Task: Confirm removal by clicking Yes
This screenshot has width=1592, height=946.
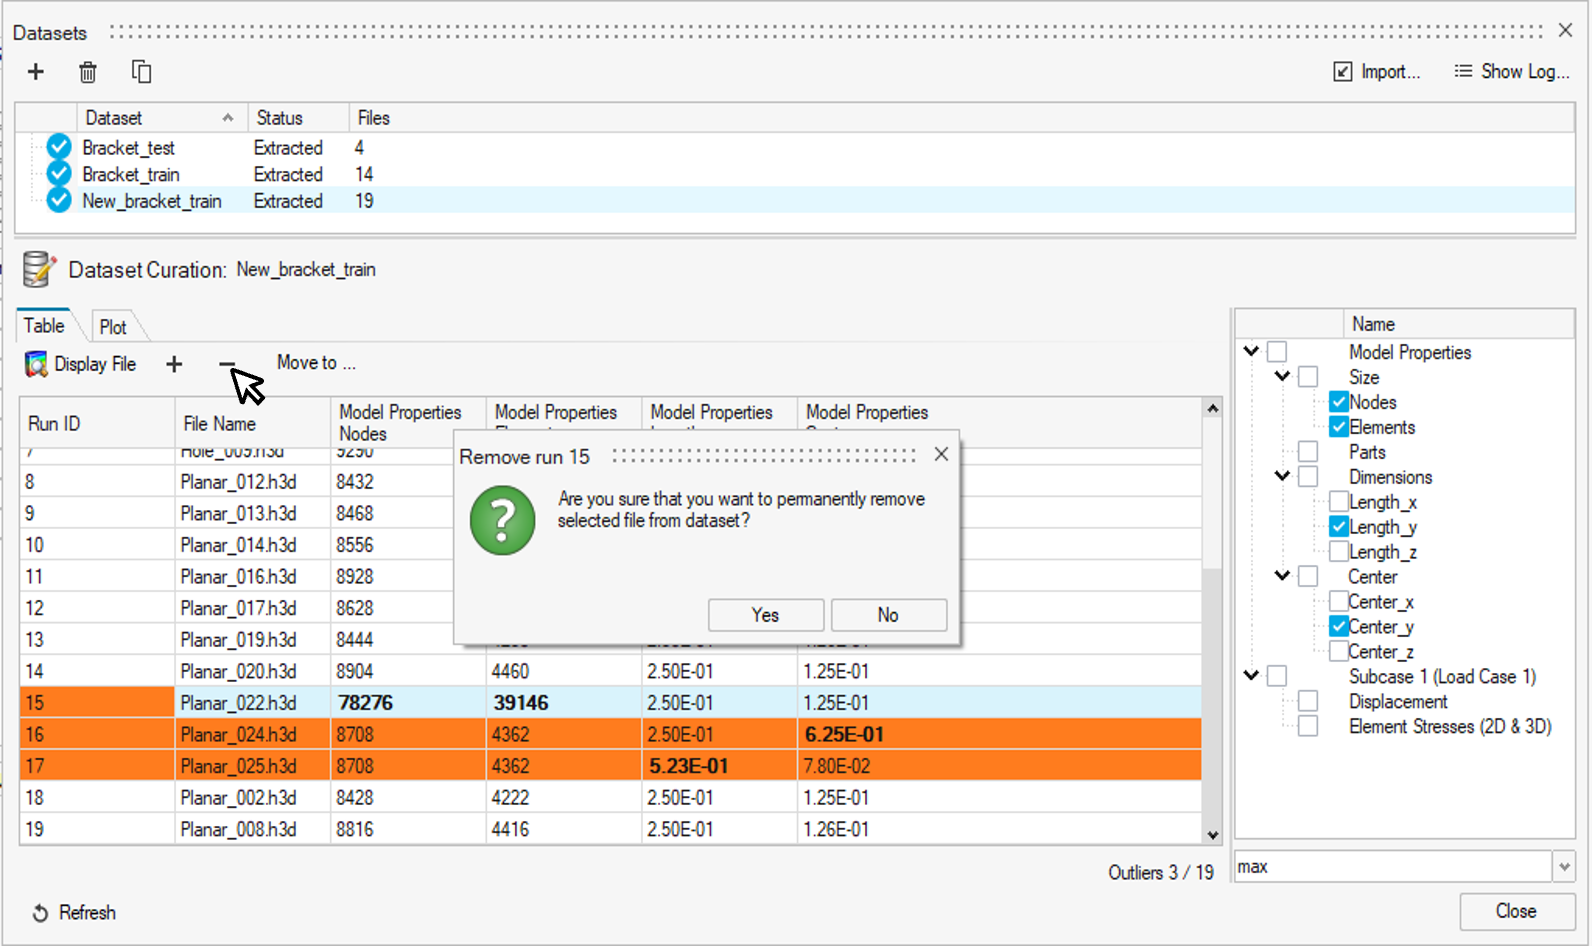Action: (x=765, y=615)
